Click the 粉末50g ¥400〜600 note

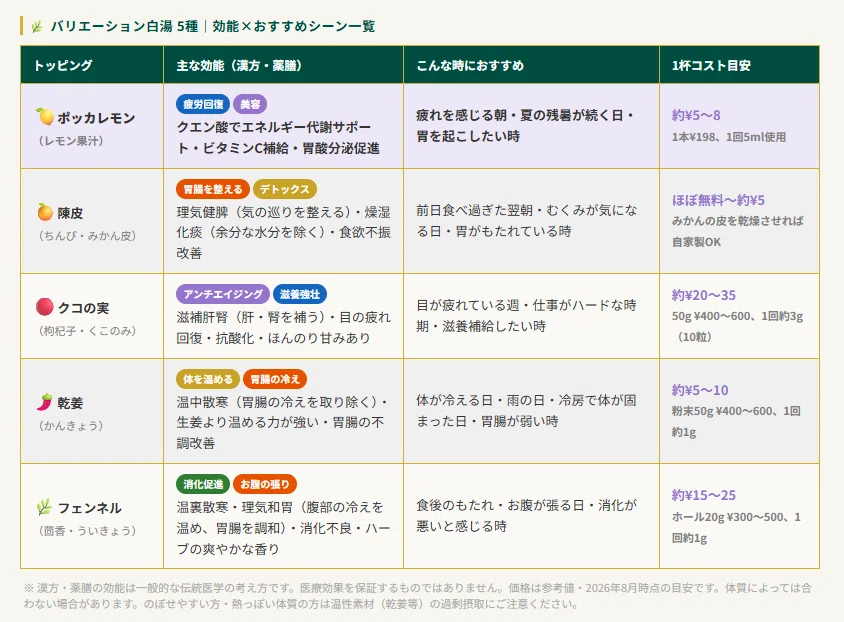pos(721,411)
